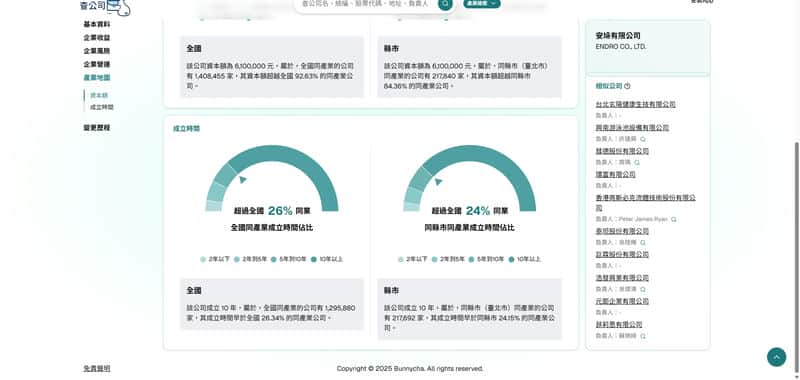Click 同縣市同產業成立時間佔比 chart title

click(469, 228)
